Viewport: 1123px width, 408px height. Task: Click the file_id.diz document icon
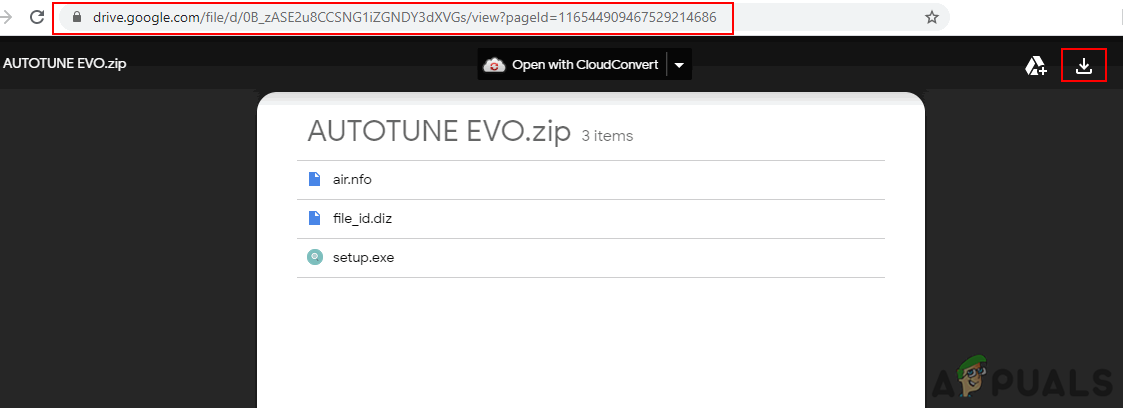pyautogui.click(x=314, y=218)
